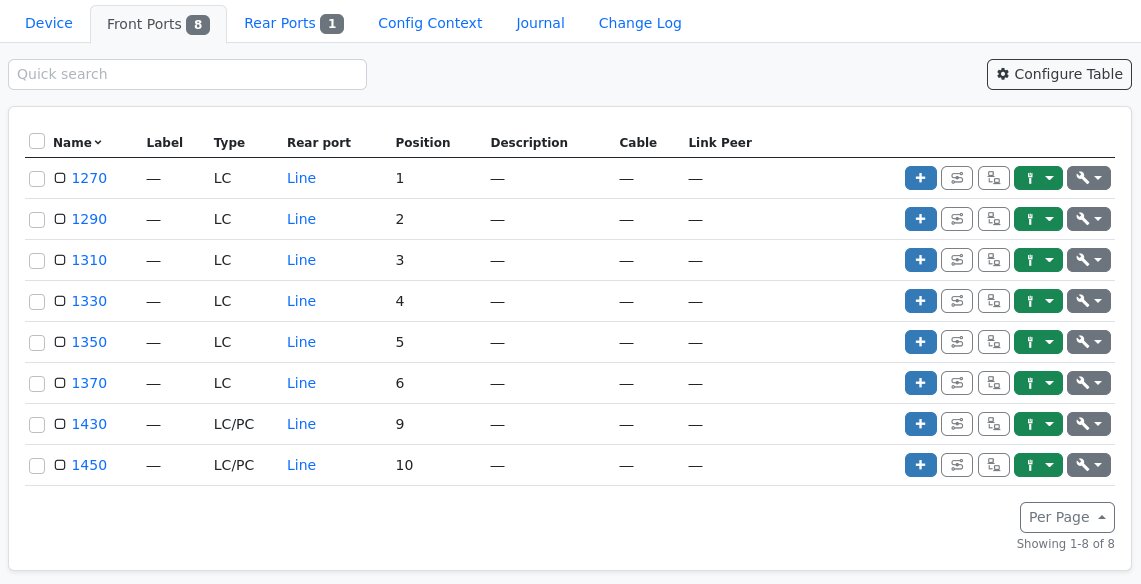Image resolution: width=1141 pixels, height=584 pixels.
Task: Open the 1430 front port link
Action: [x=89, y=424]
